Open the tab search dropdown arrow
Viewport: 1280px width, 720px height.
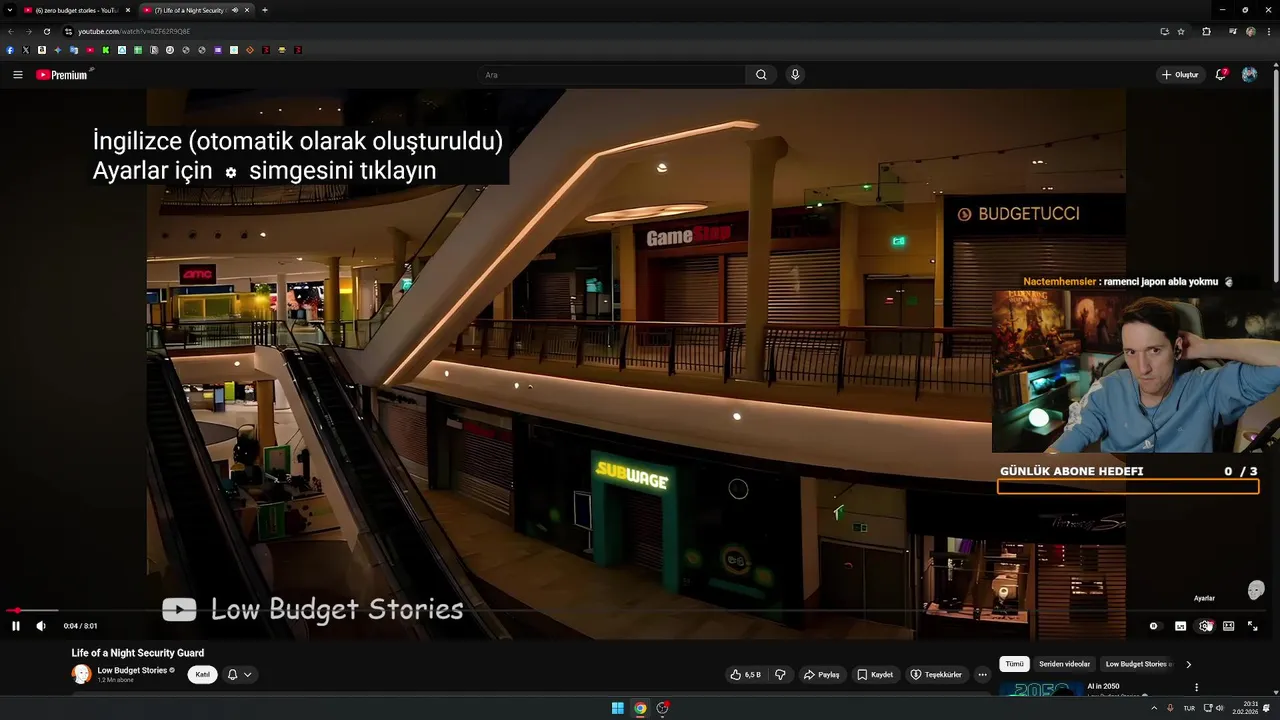coord(11,10)
